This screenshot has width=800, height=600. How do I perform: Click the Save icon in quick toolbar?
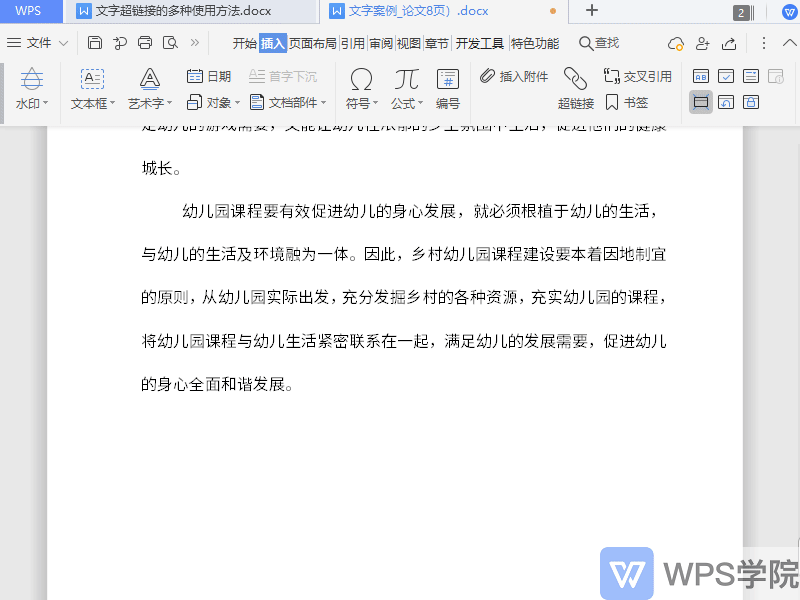pyautogui.click(x=95, y=43)
